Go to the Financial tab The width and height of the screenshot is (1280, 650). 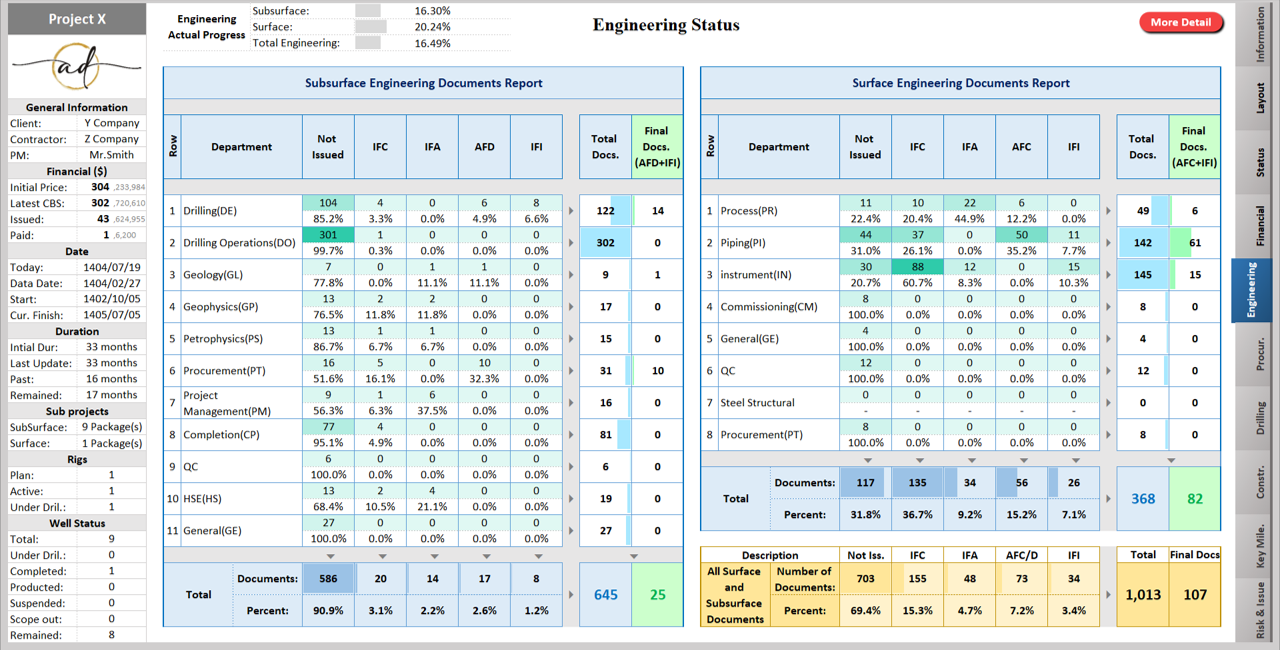pos(1260,226)
